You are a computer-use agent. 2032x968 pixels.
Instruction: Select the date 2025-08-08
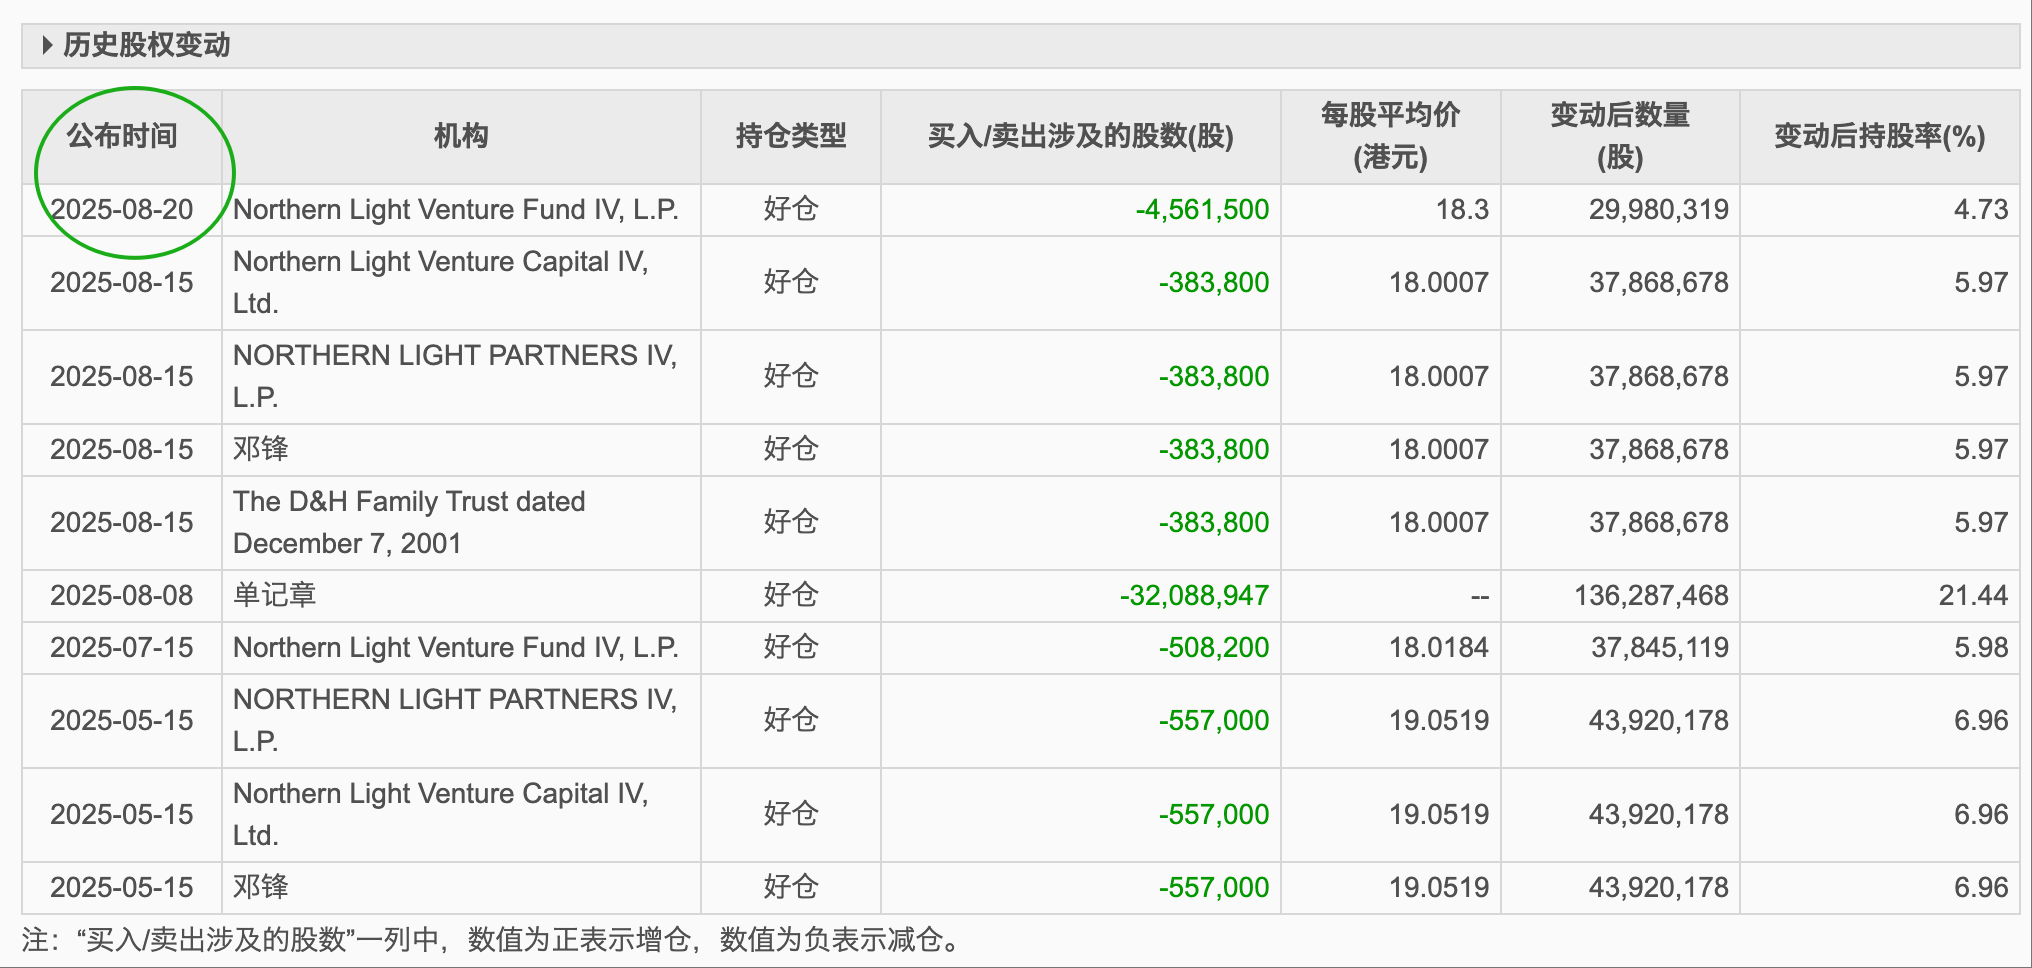pyautogui.click(x=122, y=595)
